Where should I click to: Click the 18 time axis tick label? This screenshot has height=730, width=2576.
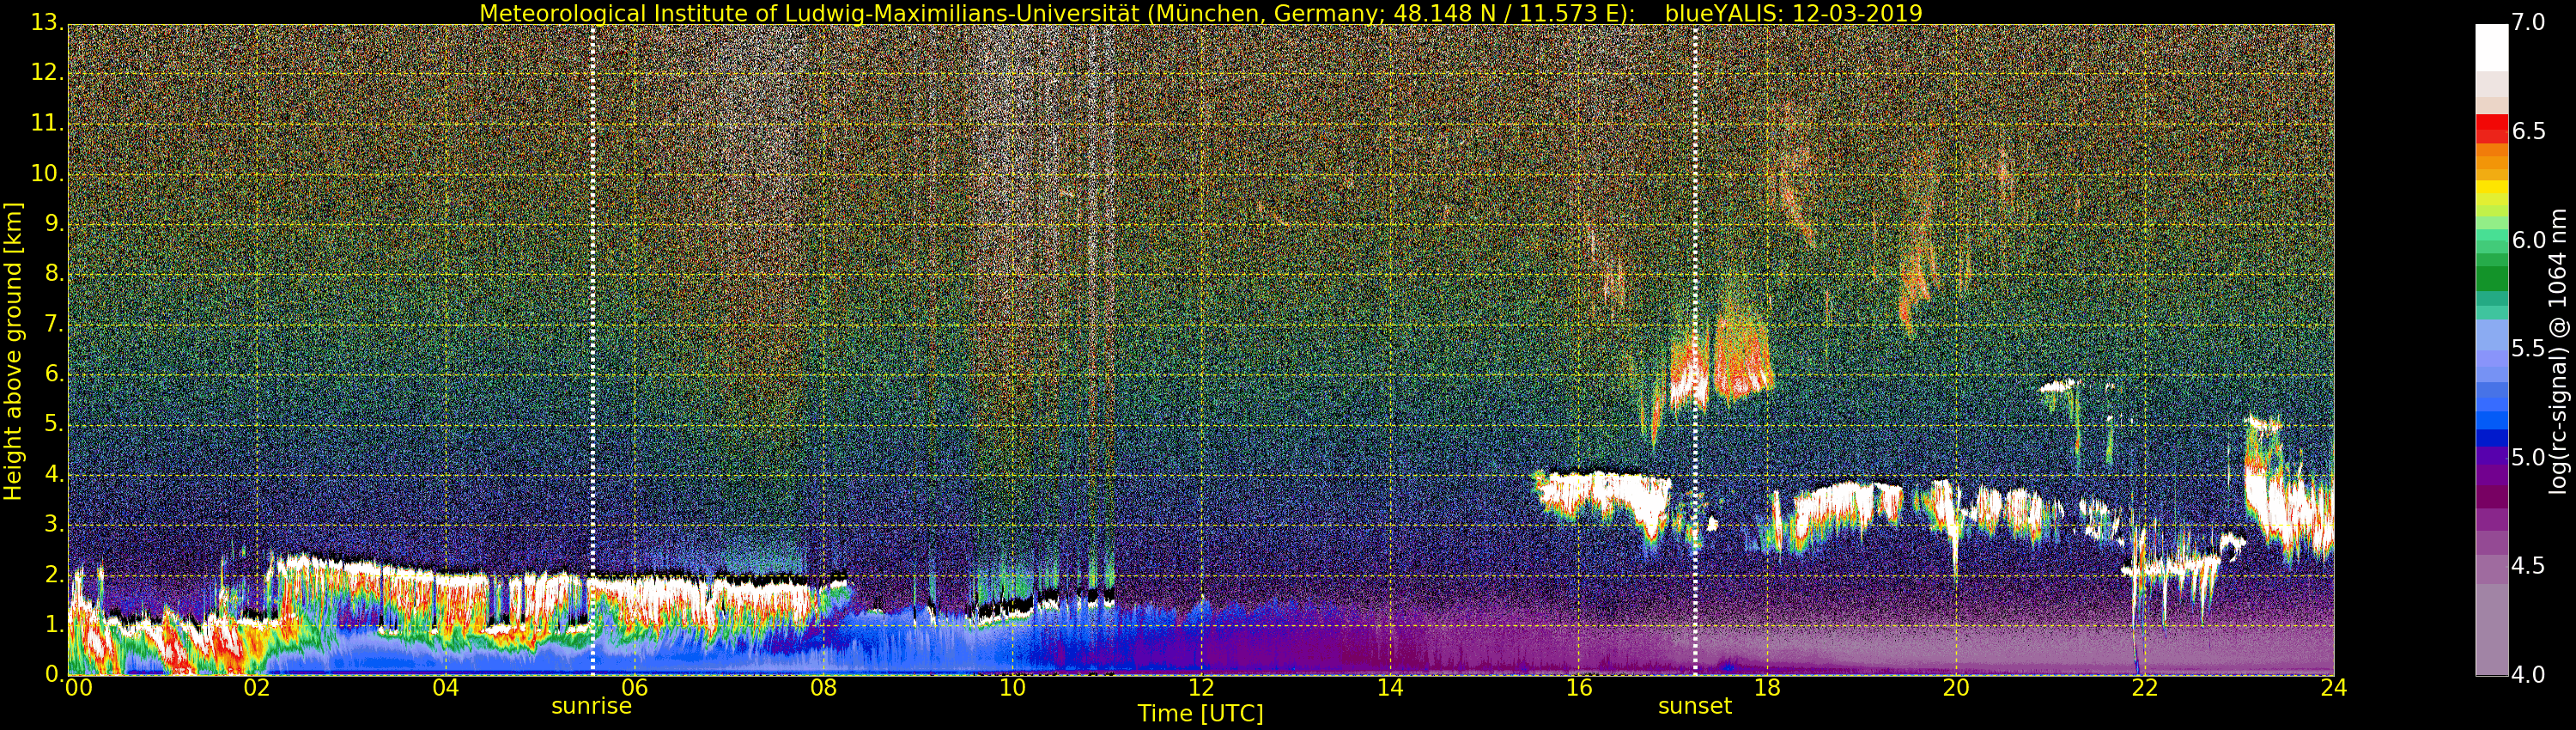point(1768,688)
